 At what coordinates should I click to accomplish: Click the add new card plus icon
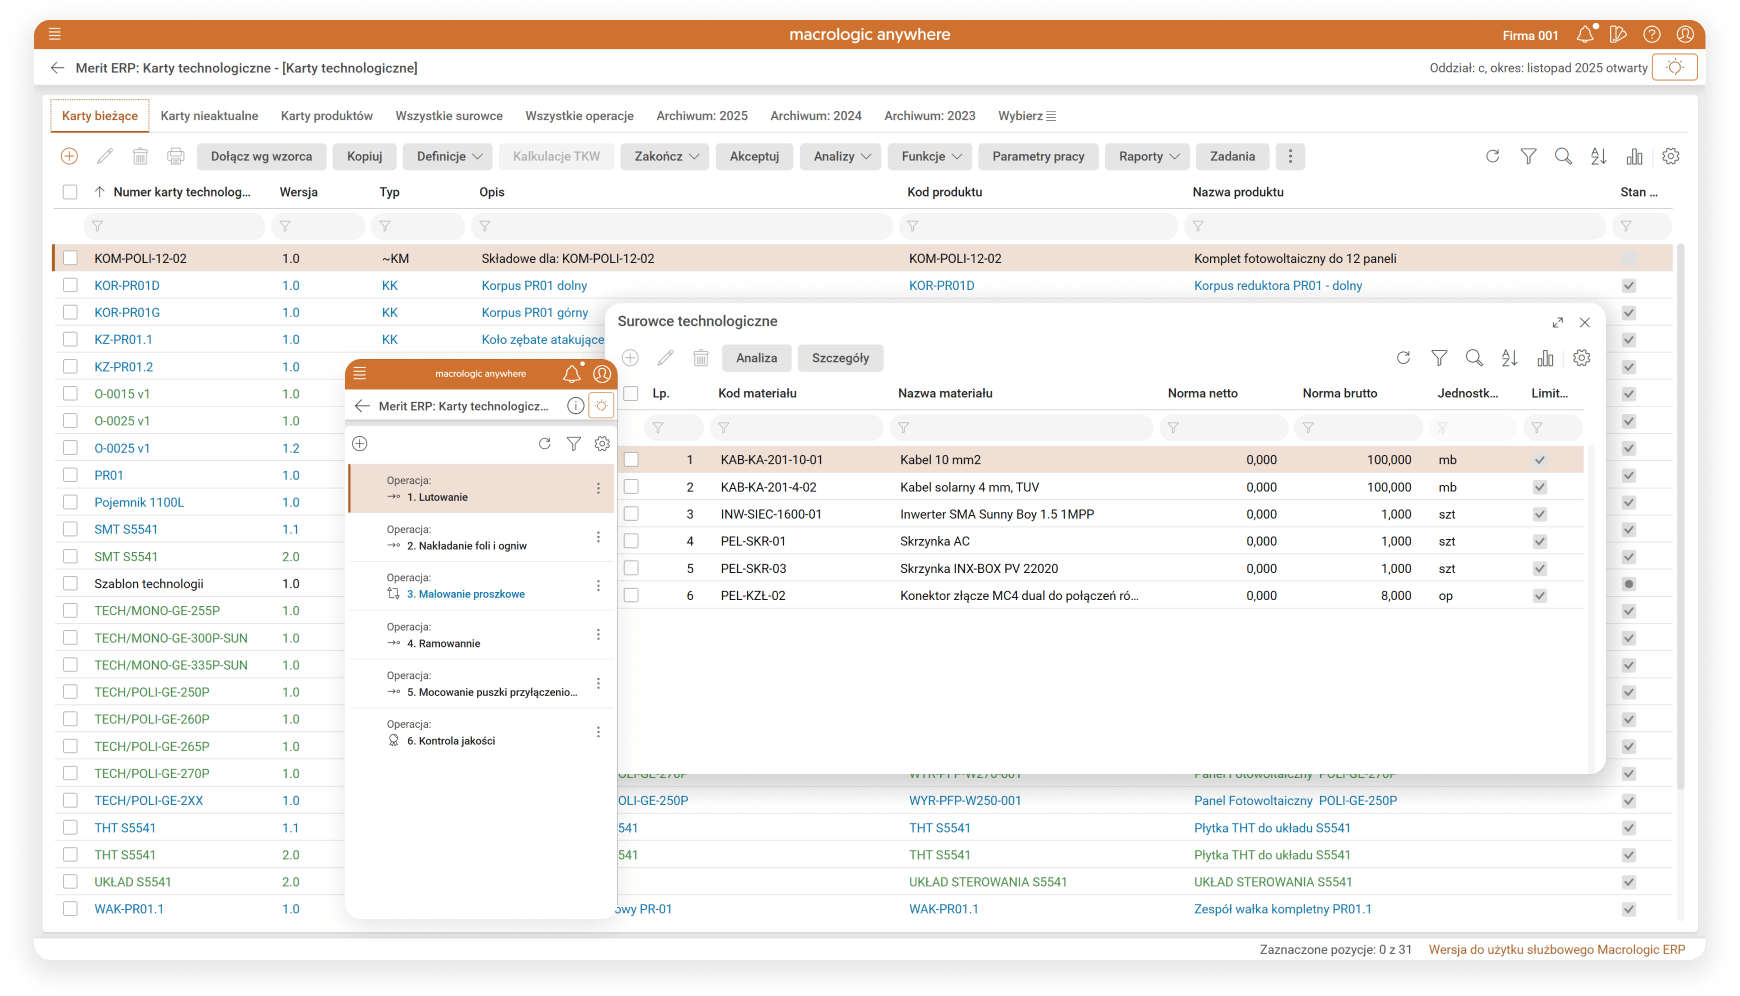(x=69, y=156)
